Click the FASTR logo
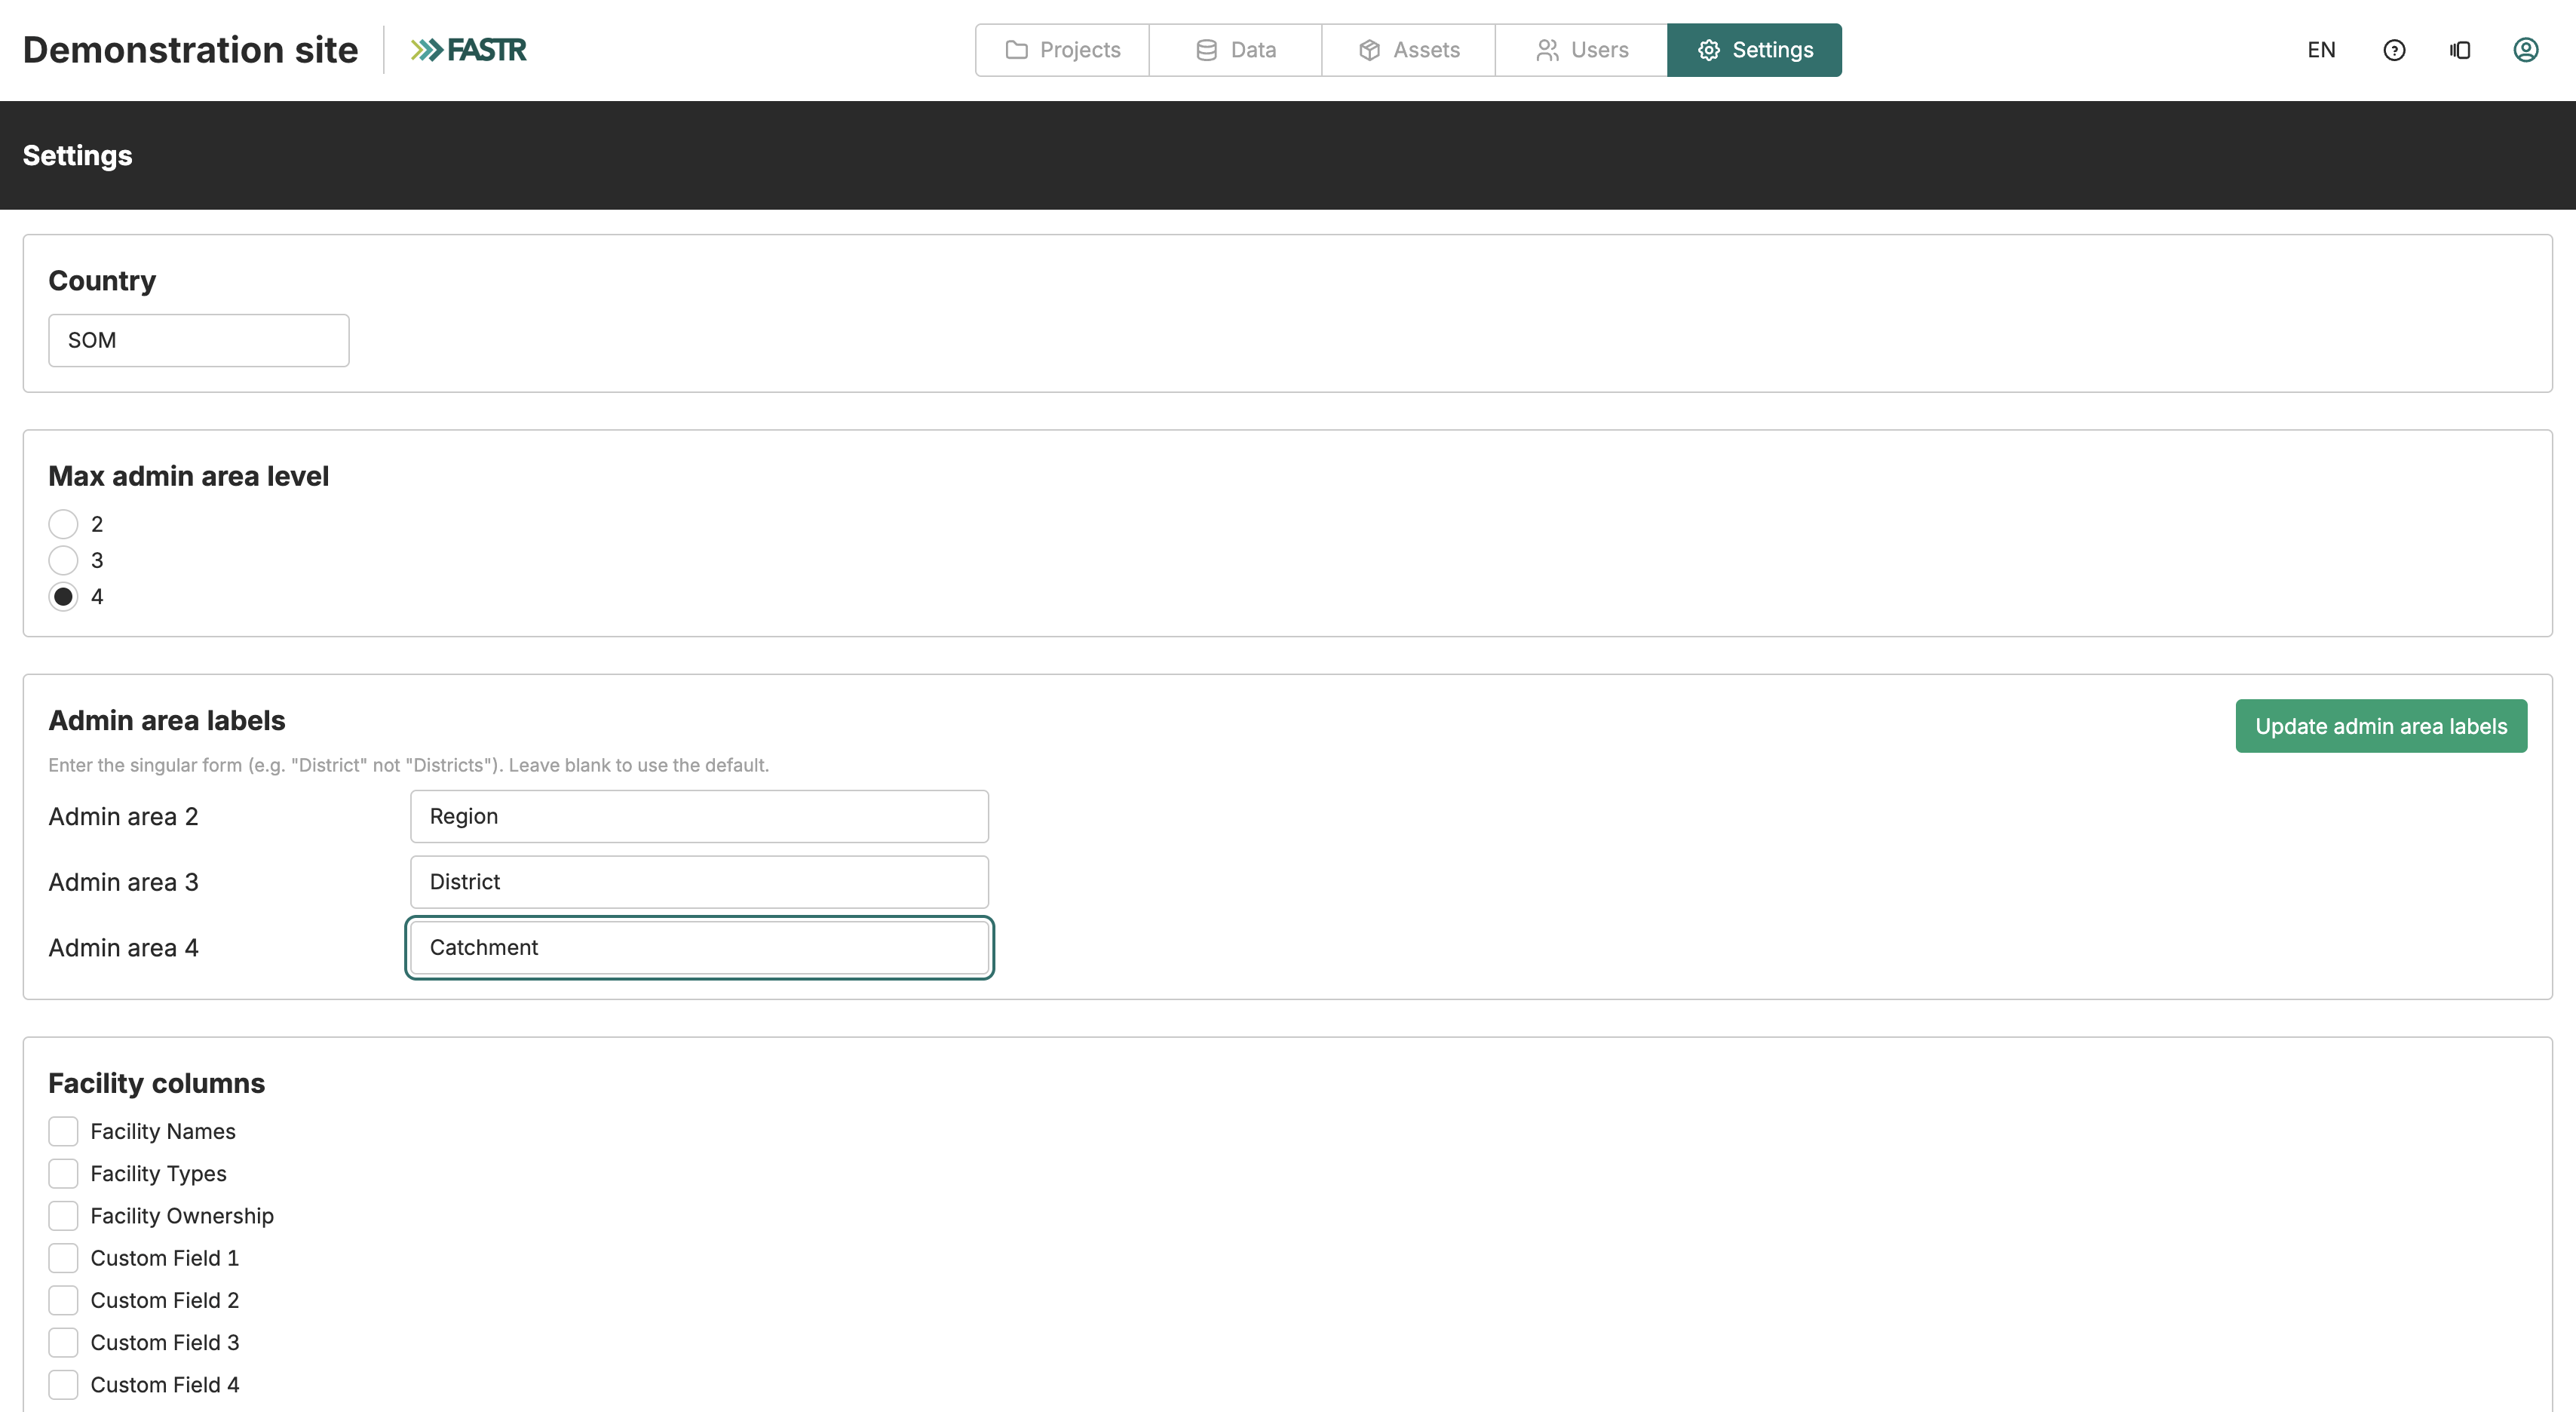 [x=468, y=50]
